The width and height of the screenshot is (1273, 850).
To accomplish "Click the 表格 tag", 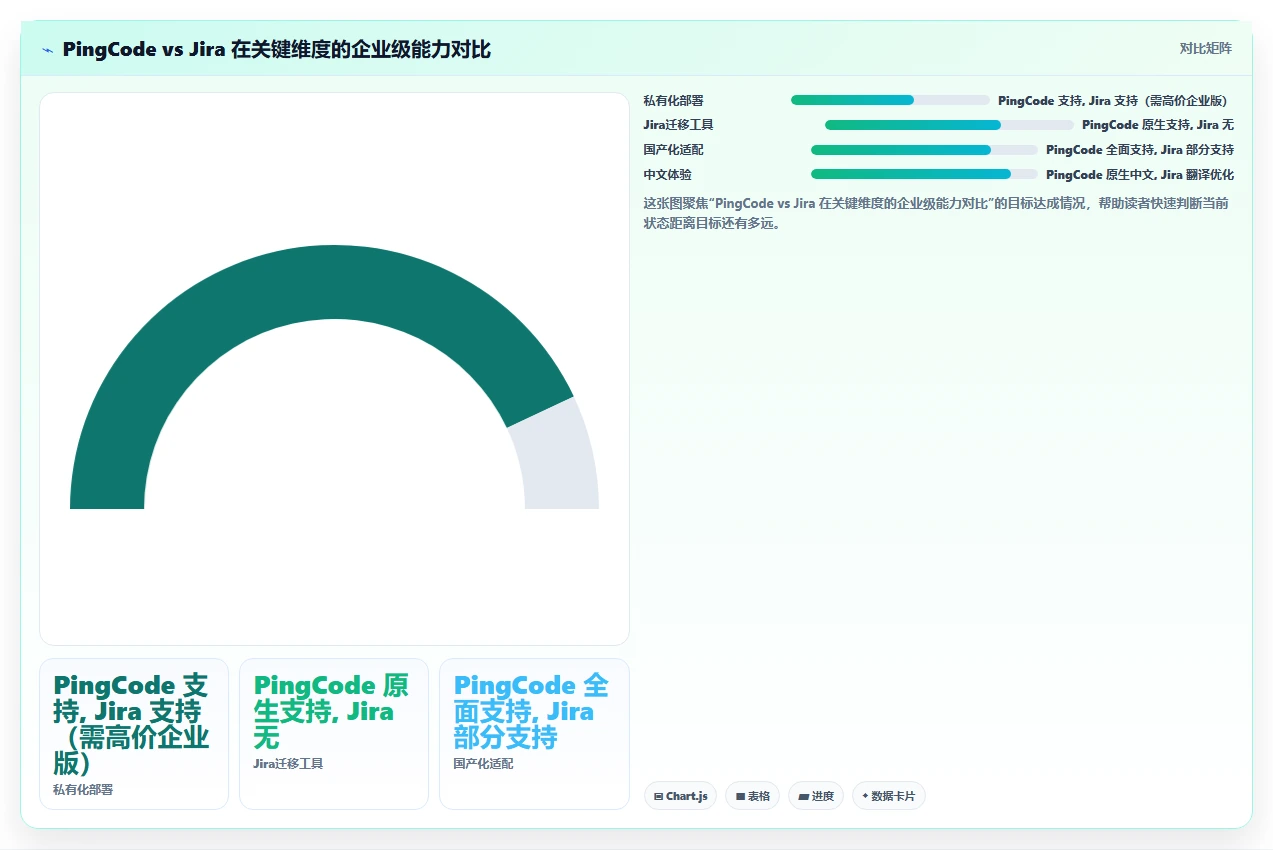I will tap(752, 796).
